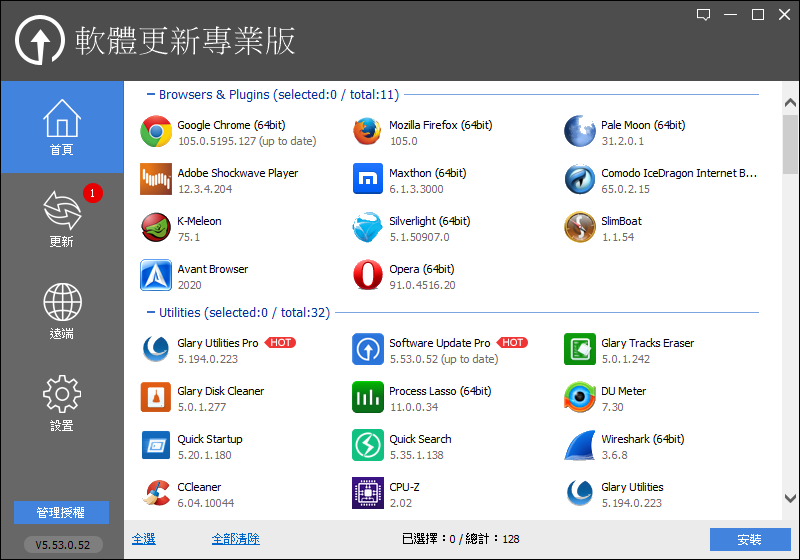
Task: Click version text '105.0.5195.127 (up to date)'
Action: [x=247, y=141]
